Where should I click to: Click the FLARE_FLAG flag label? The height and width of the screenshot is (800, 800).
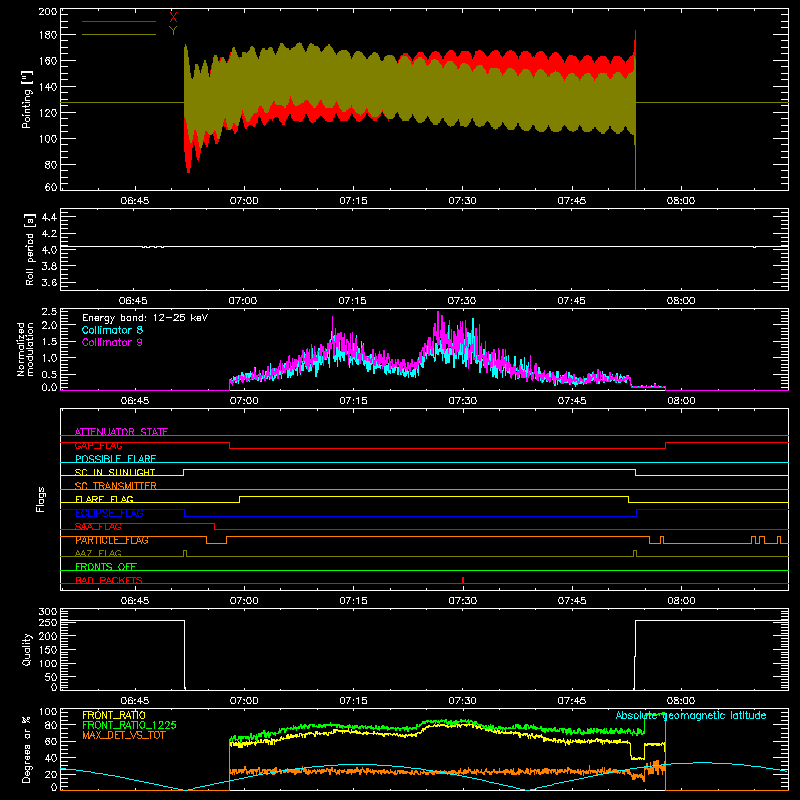(104, 499)
